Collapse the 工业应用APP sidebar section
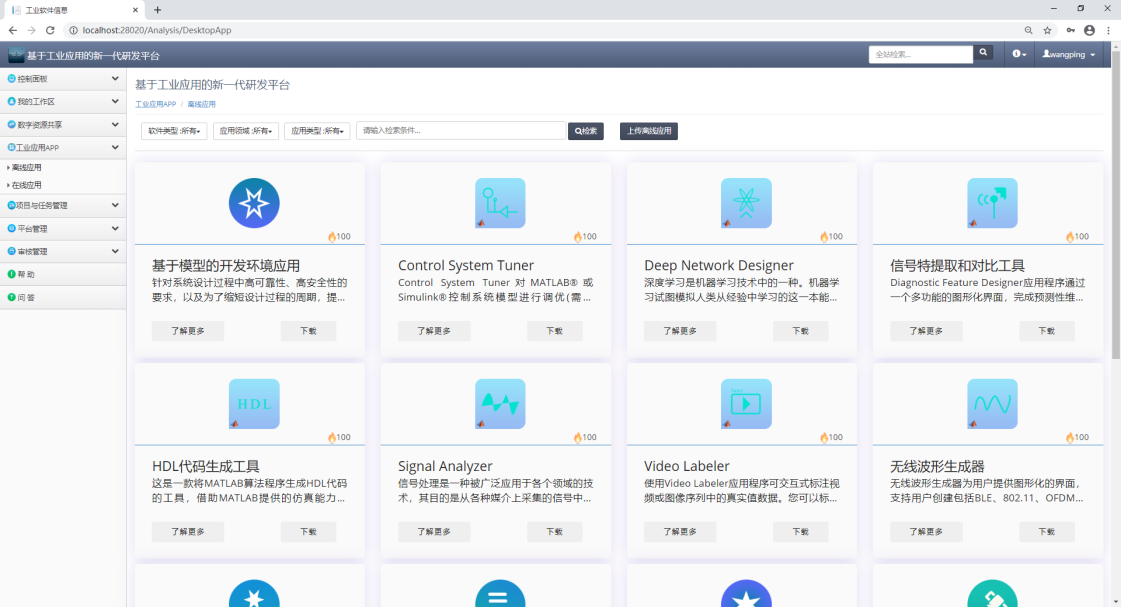The image size is (1121, 607). point(63,147)
